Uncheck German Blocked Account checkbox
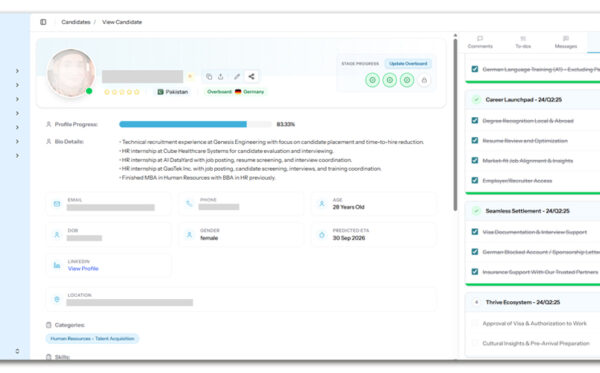 (475, 252)
